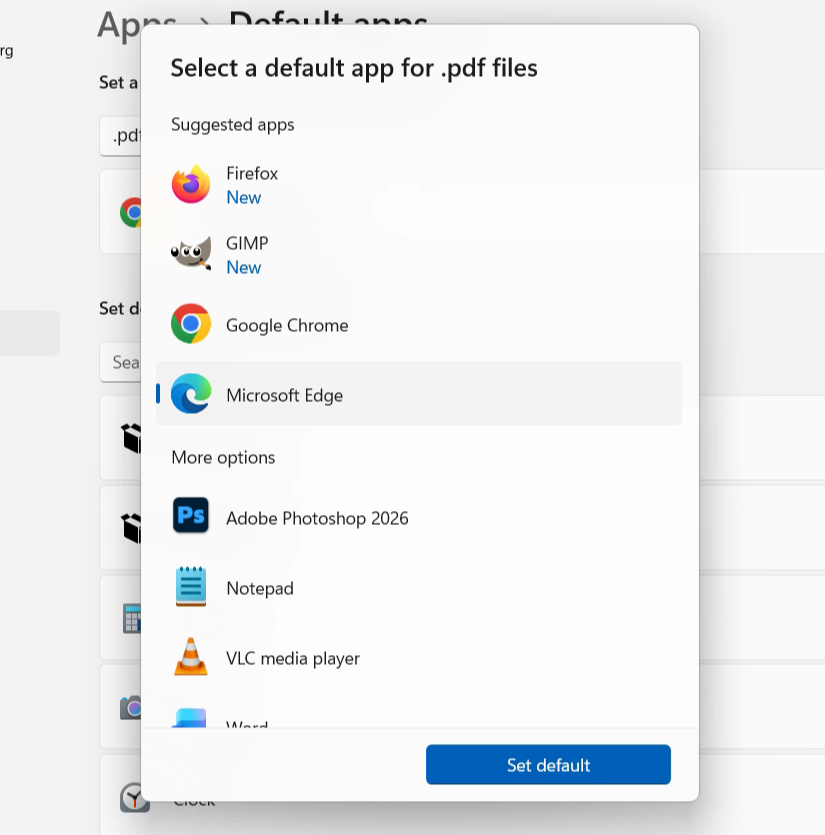The height and width of the screenshot is (835, 825).
Task: Confirm with the Set default button
Action: click(x=548, y=765)
